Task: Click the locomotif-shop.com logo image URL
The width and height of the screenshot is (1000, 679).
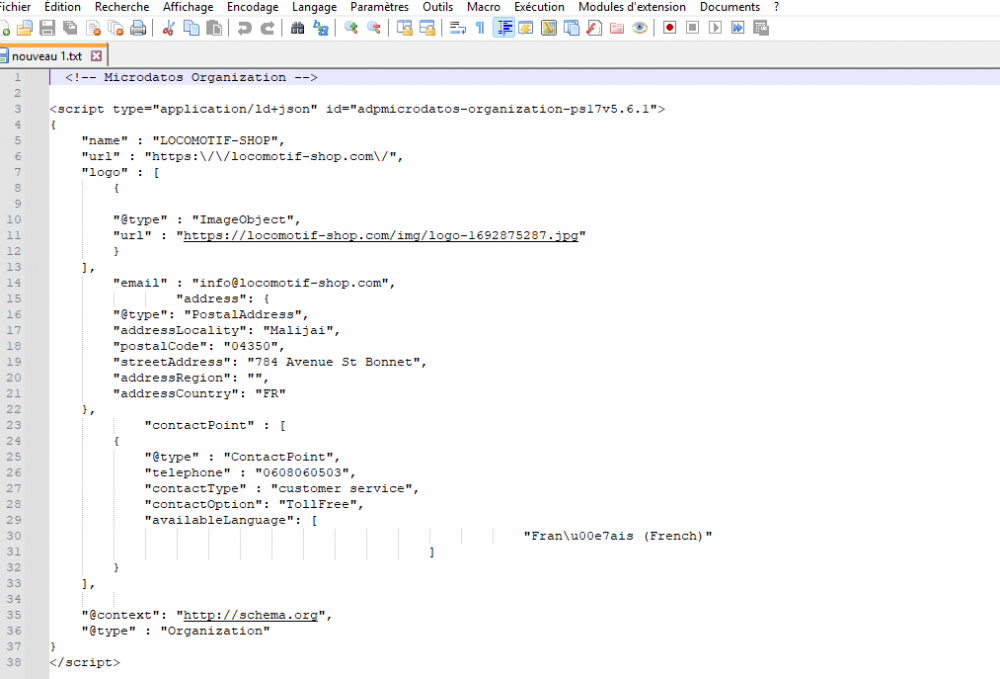Action: pos(381,235)
